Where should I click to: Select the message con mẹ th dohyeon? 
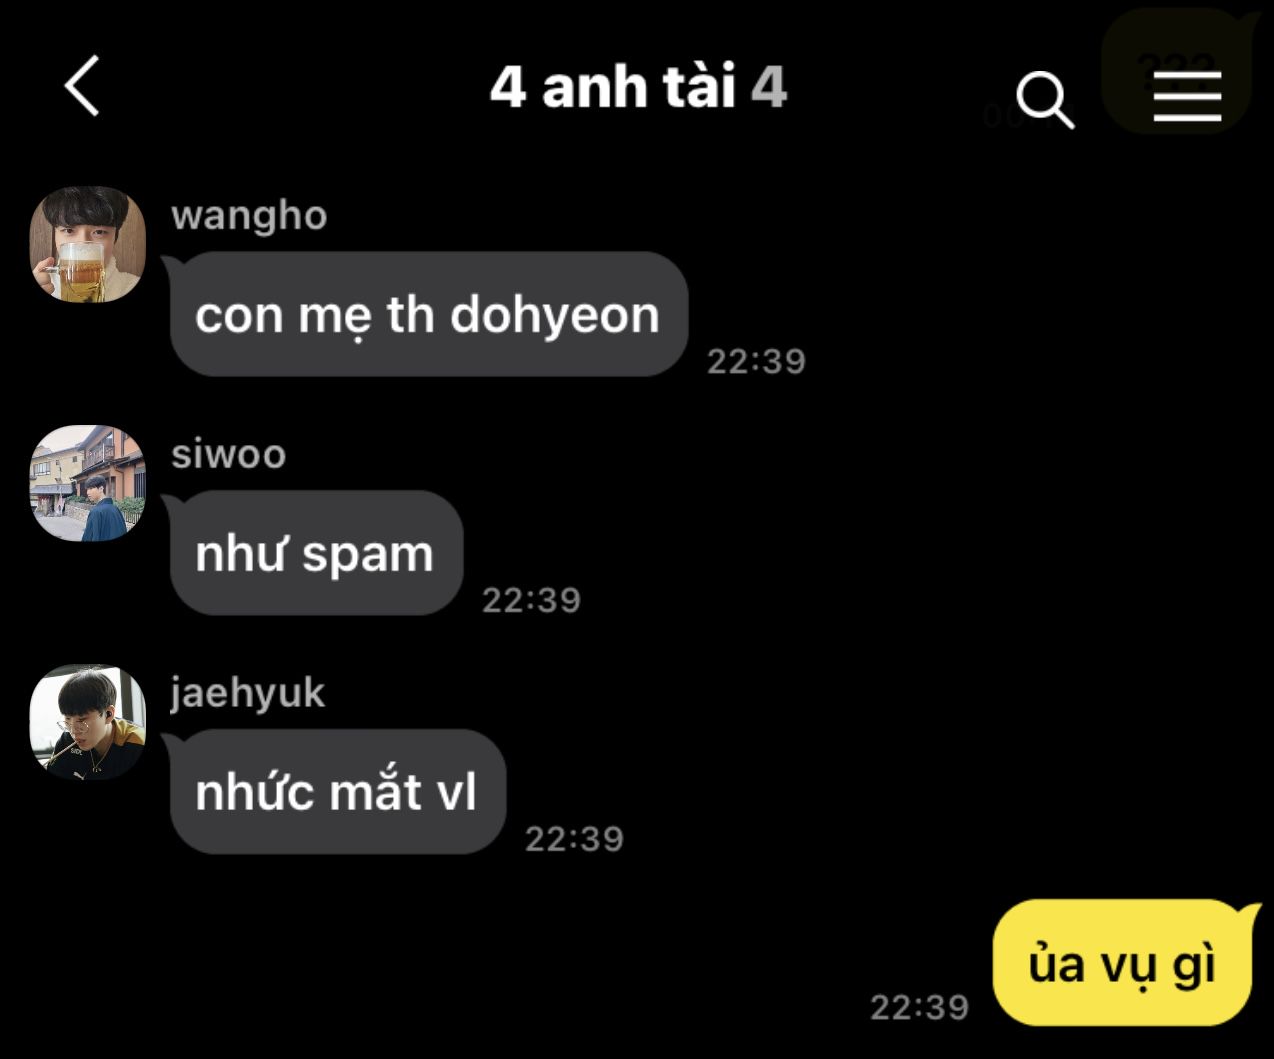pyautogui.click(x=428, y=314)
